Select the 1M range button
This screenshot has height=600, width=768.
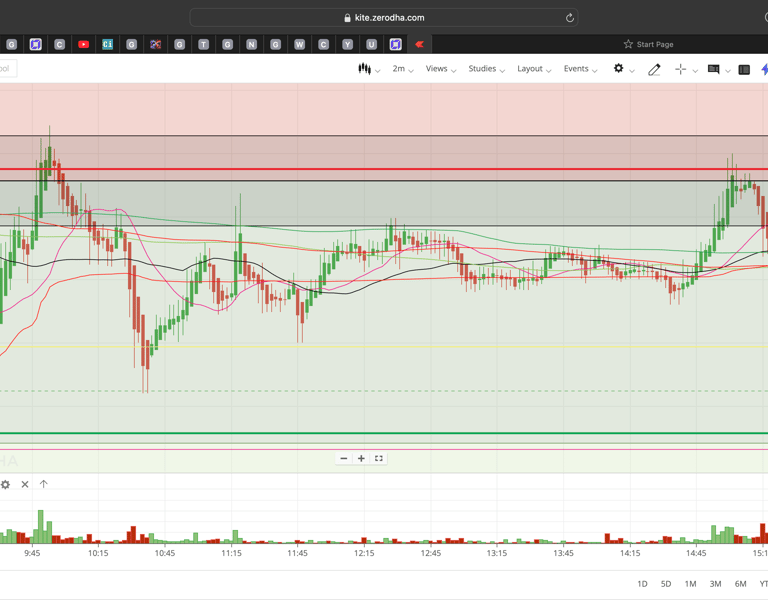pos(690,584)
